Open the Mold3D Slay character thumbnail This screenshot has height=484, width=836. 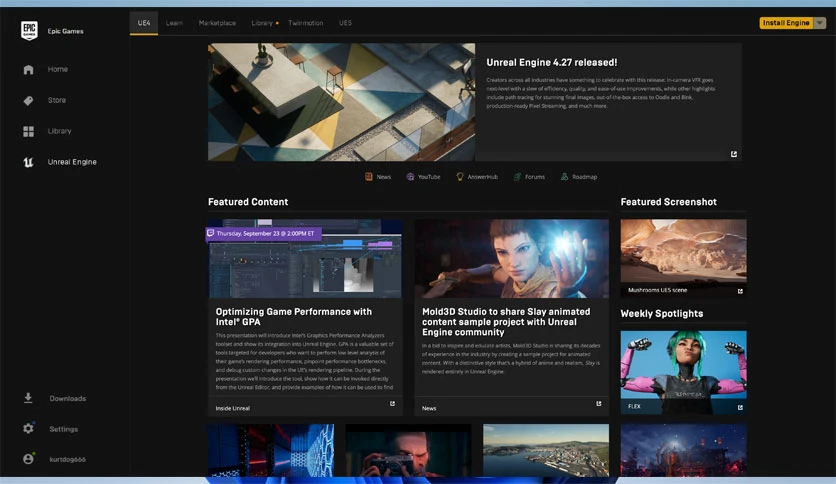[511, 259]
